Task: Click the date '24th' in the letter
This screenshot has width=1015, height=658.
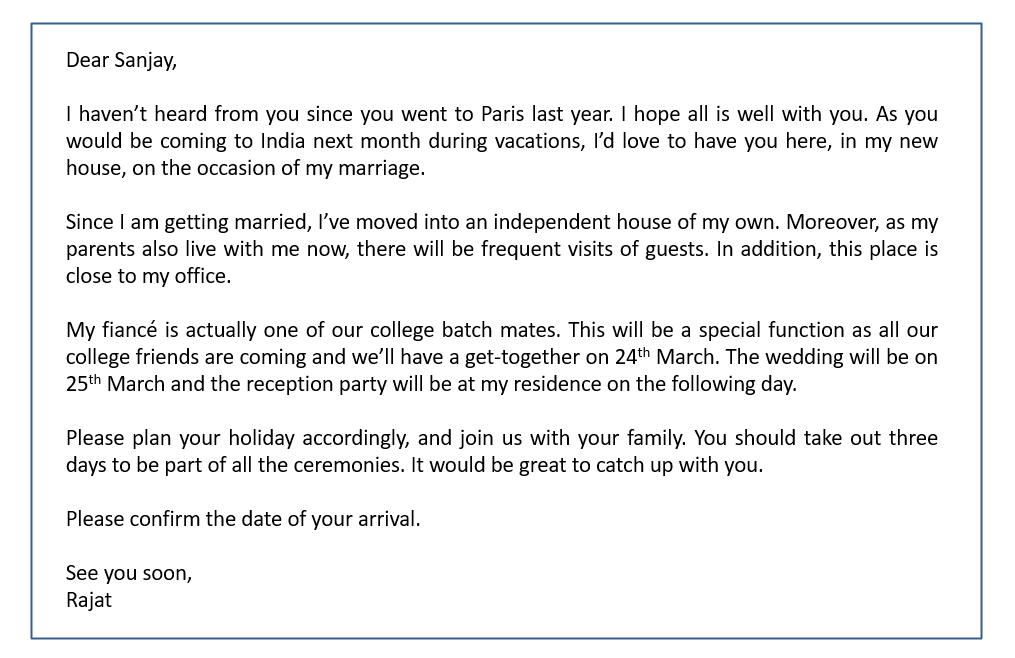Action: [x=632, y=356]
